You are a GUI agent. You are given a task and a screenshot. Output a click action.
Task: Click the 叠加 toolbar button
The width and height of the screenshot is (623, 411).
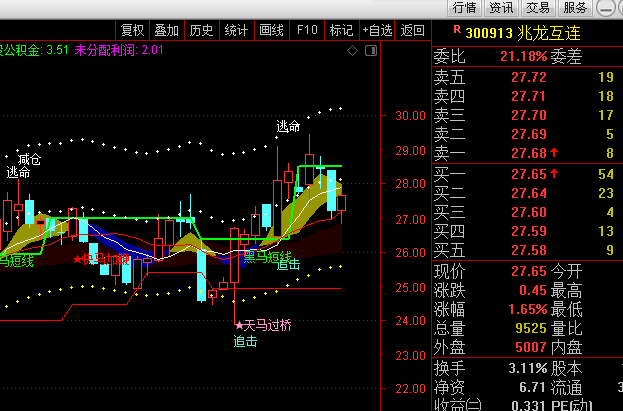coord(166,30)
